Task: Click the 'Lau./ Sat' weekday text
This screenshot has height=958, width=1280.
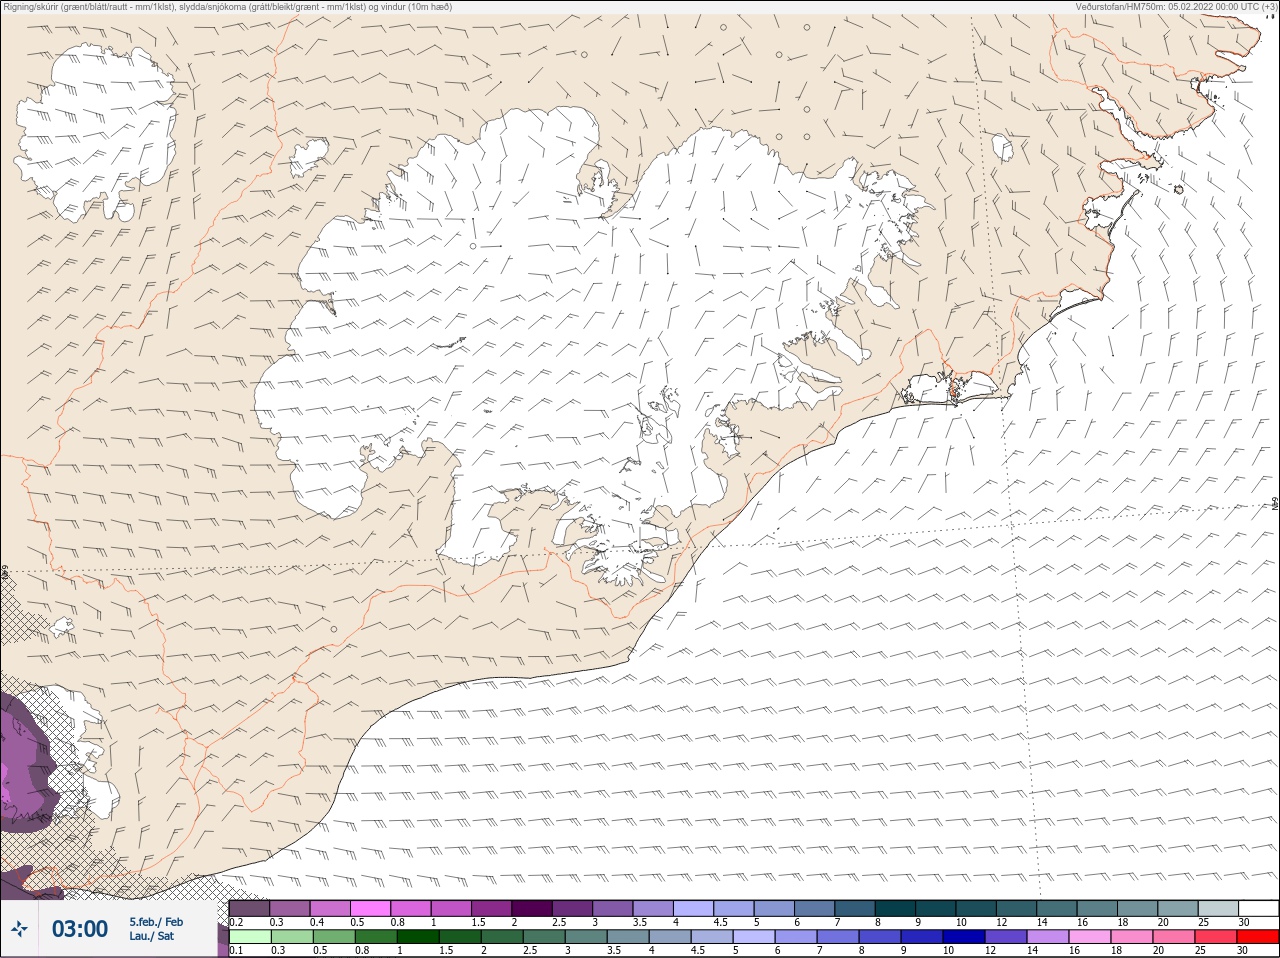Action: (152, 936)
